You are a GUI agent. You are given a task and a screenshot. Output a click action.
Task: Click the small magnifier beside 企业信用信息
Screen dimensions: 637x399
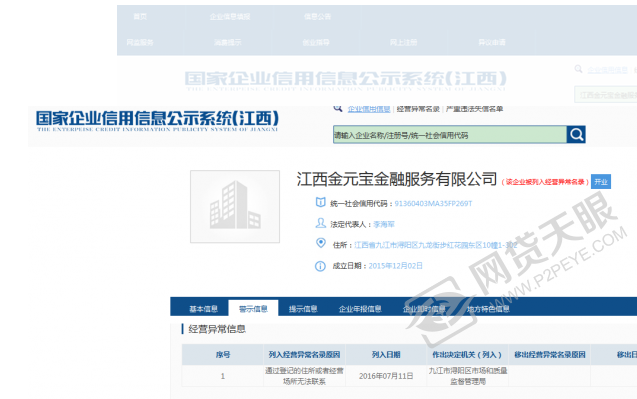point(338,108)
